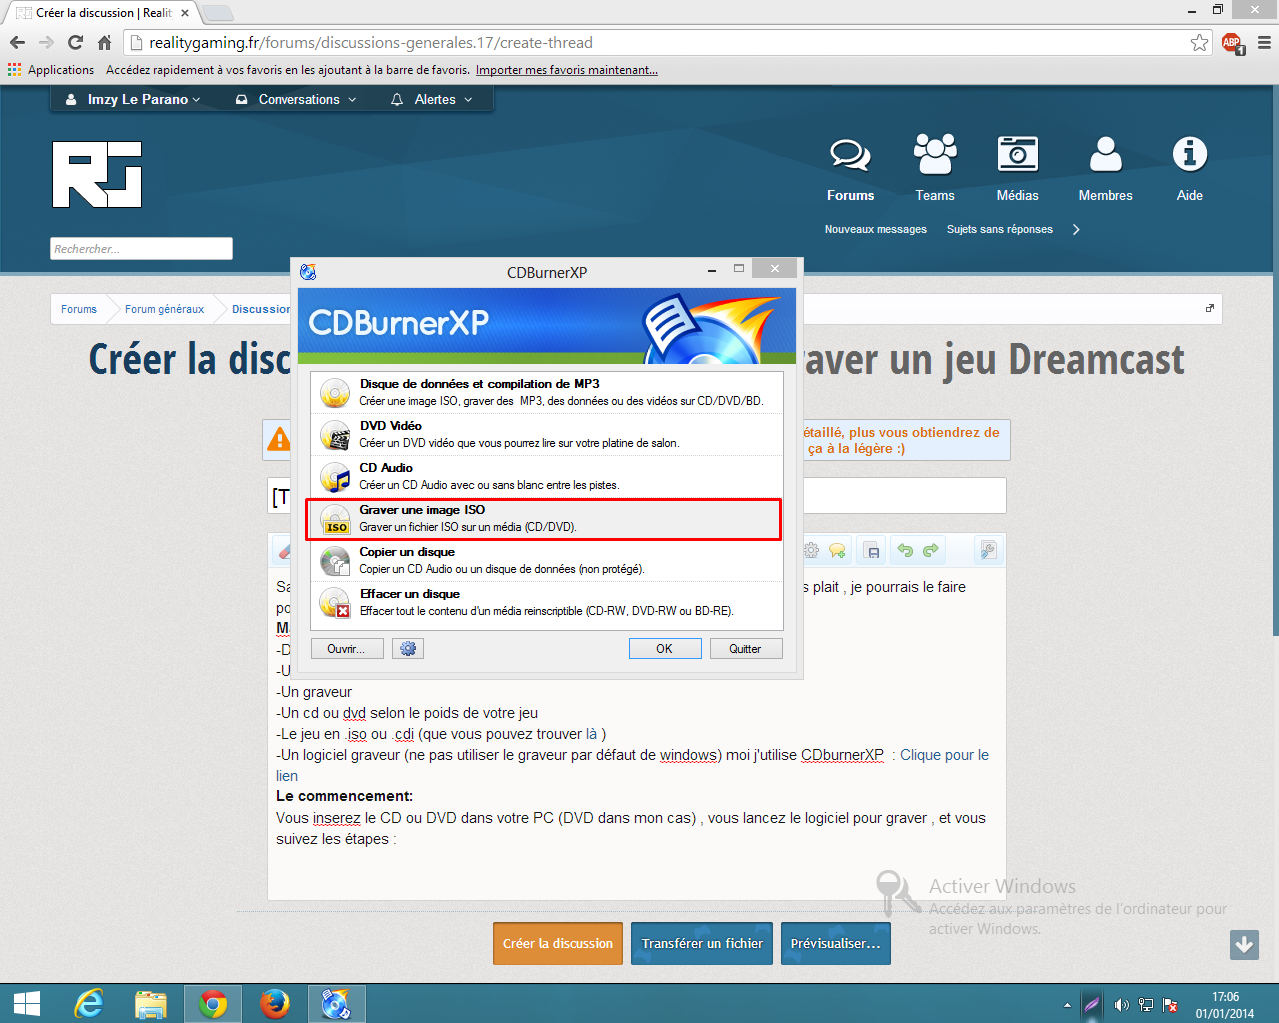Click the scroll-to-bottom arrow button

tap(1245, 944)
